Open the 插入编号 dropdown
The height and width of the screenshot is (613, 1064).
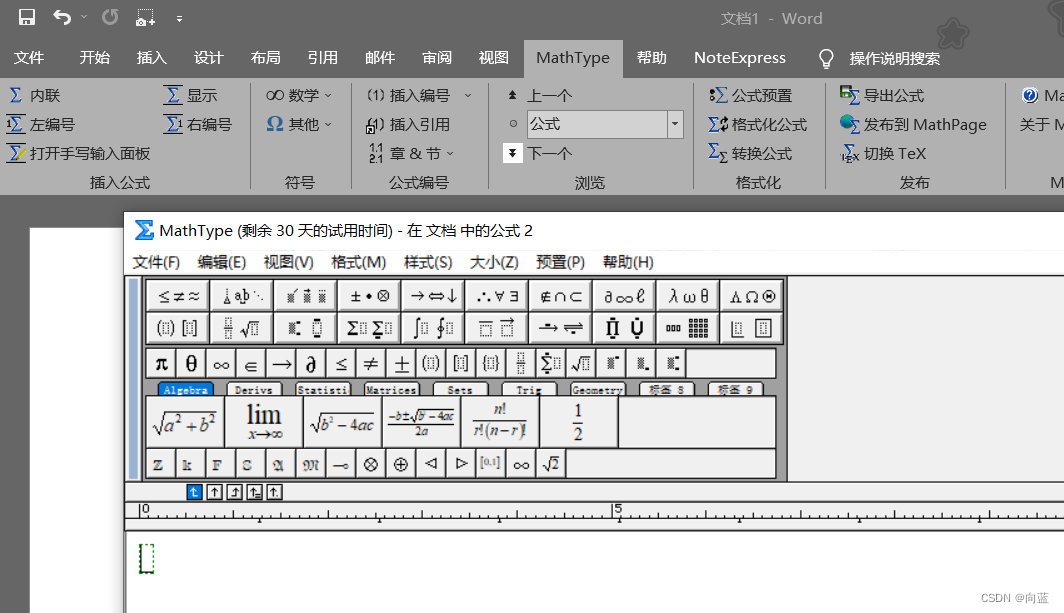pos(468,96)
